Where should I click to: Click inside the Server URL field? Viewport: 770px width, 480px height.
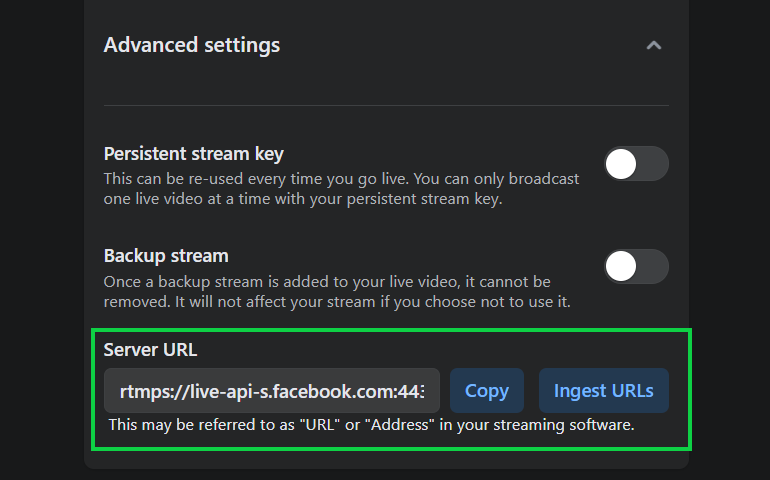[272, 391]
